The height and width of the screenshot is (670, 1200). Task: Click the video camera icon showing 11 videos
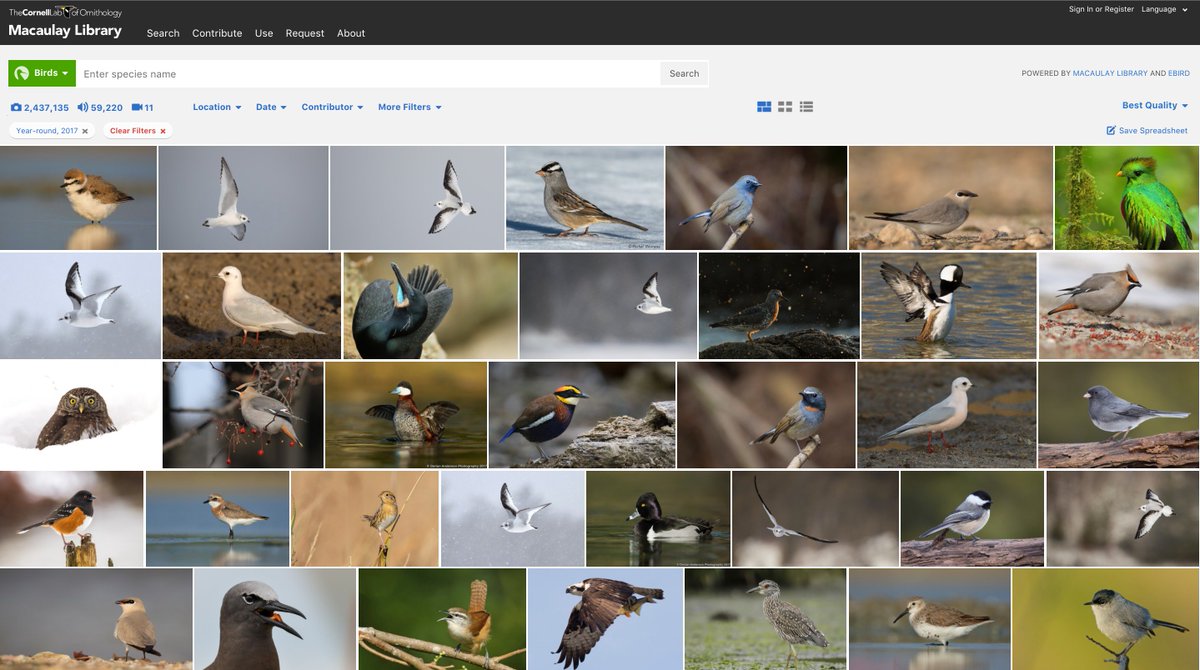coord(135,107)
